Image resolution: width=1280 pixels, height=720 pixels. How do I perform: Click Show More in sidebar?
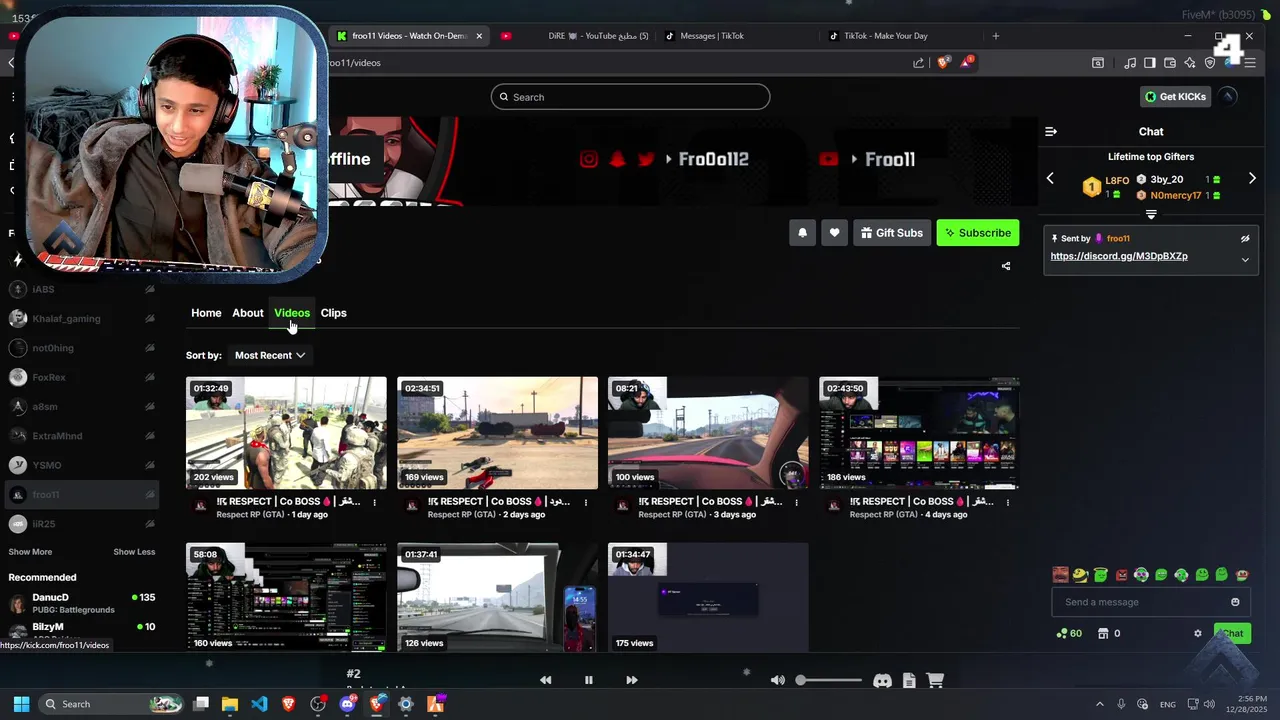(x=30, y=552)
